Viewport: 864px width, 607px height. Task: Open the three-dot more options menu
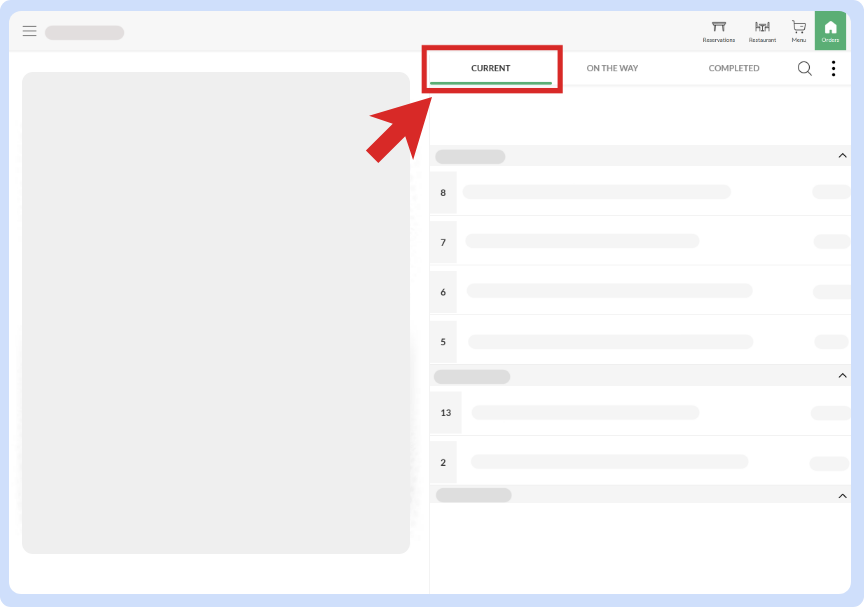pyautogui.click(x=833, y=68)
